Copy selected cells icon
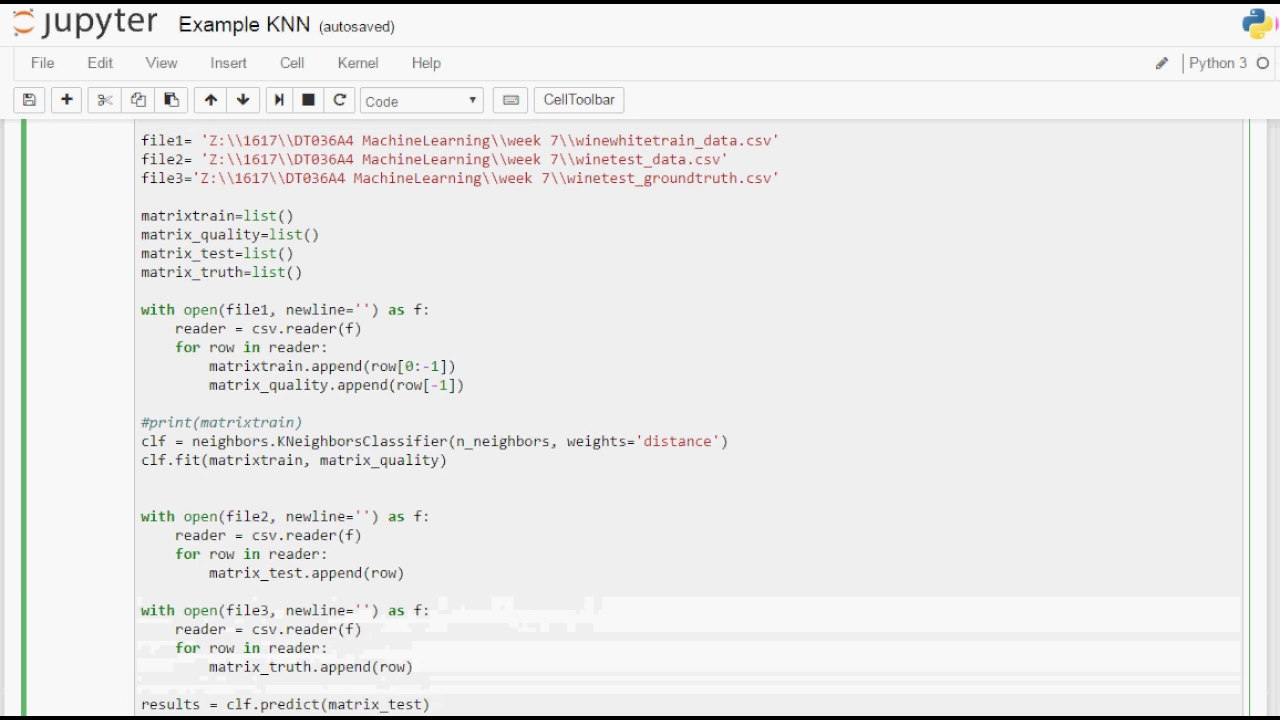The image size is (1280, 720). pos(138,100)
